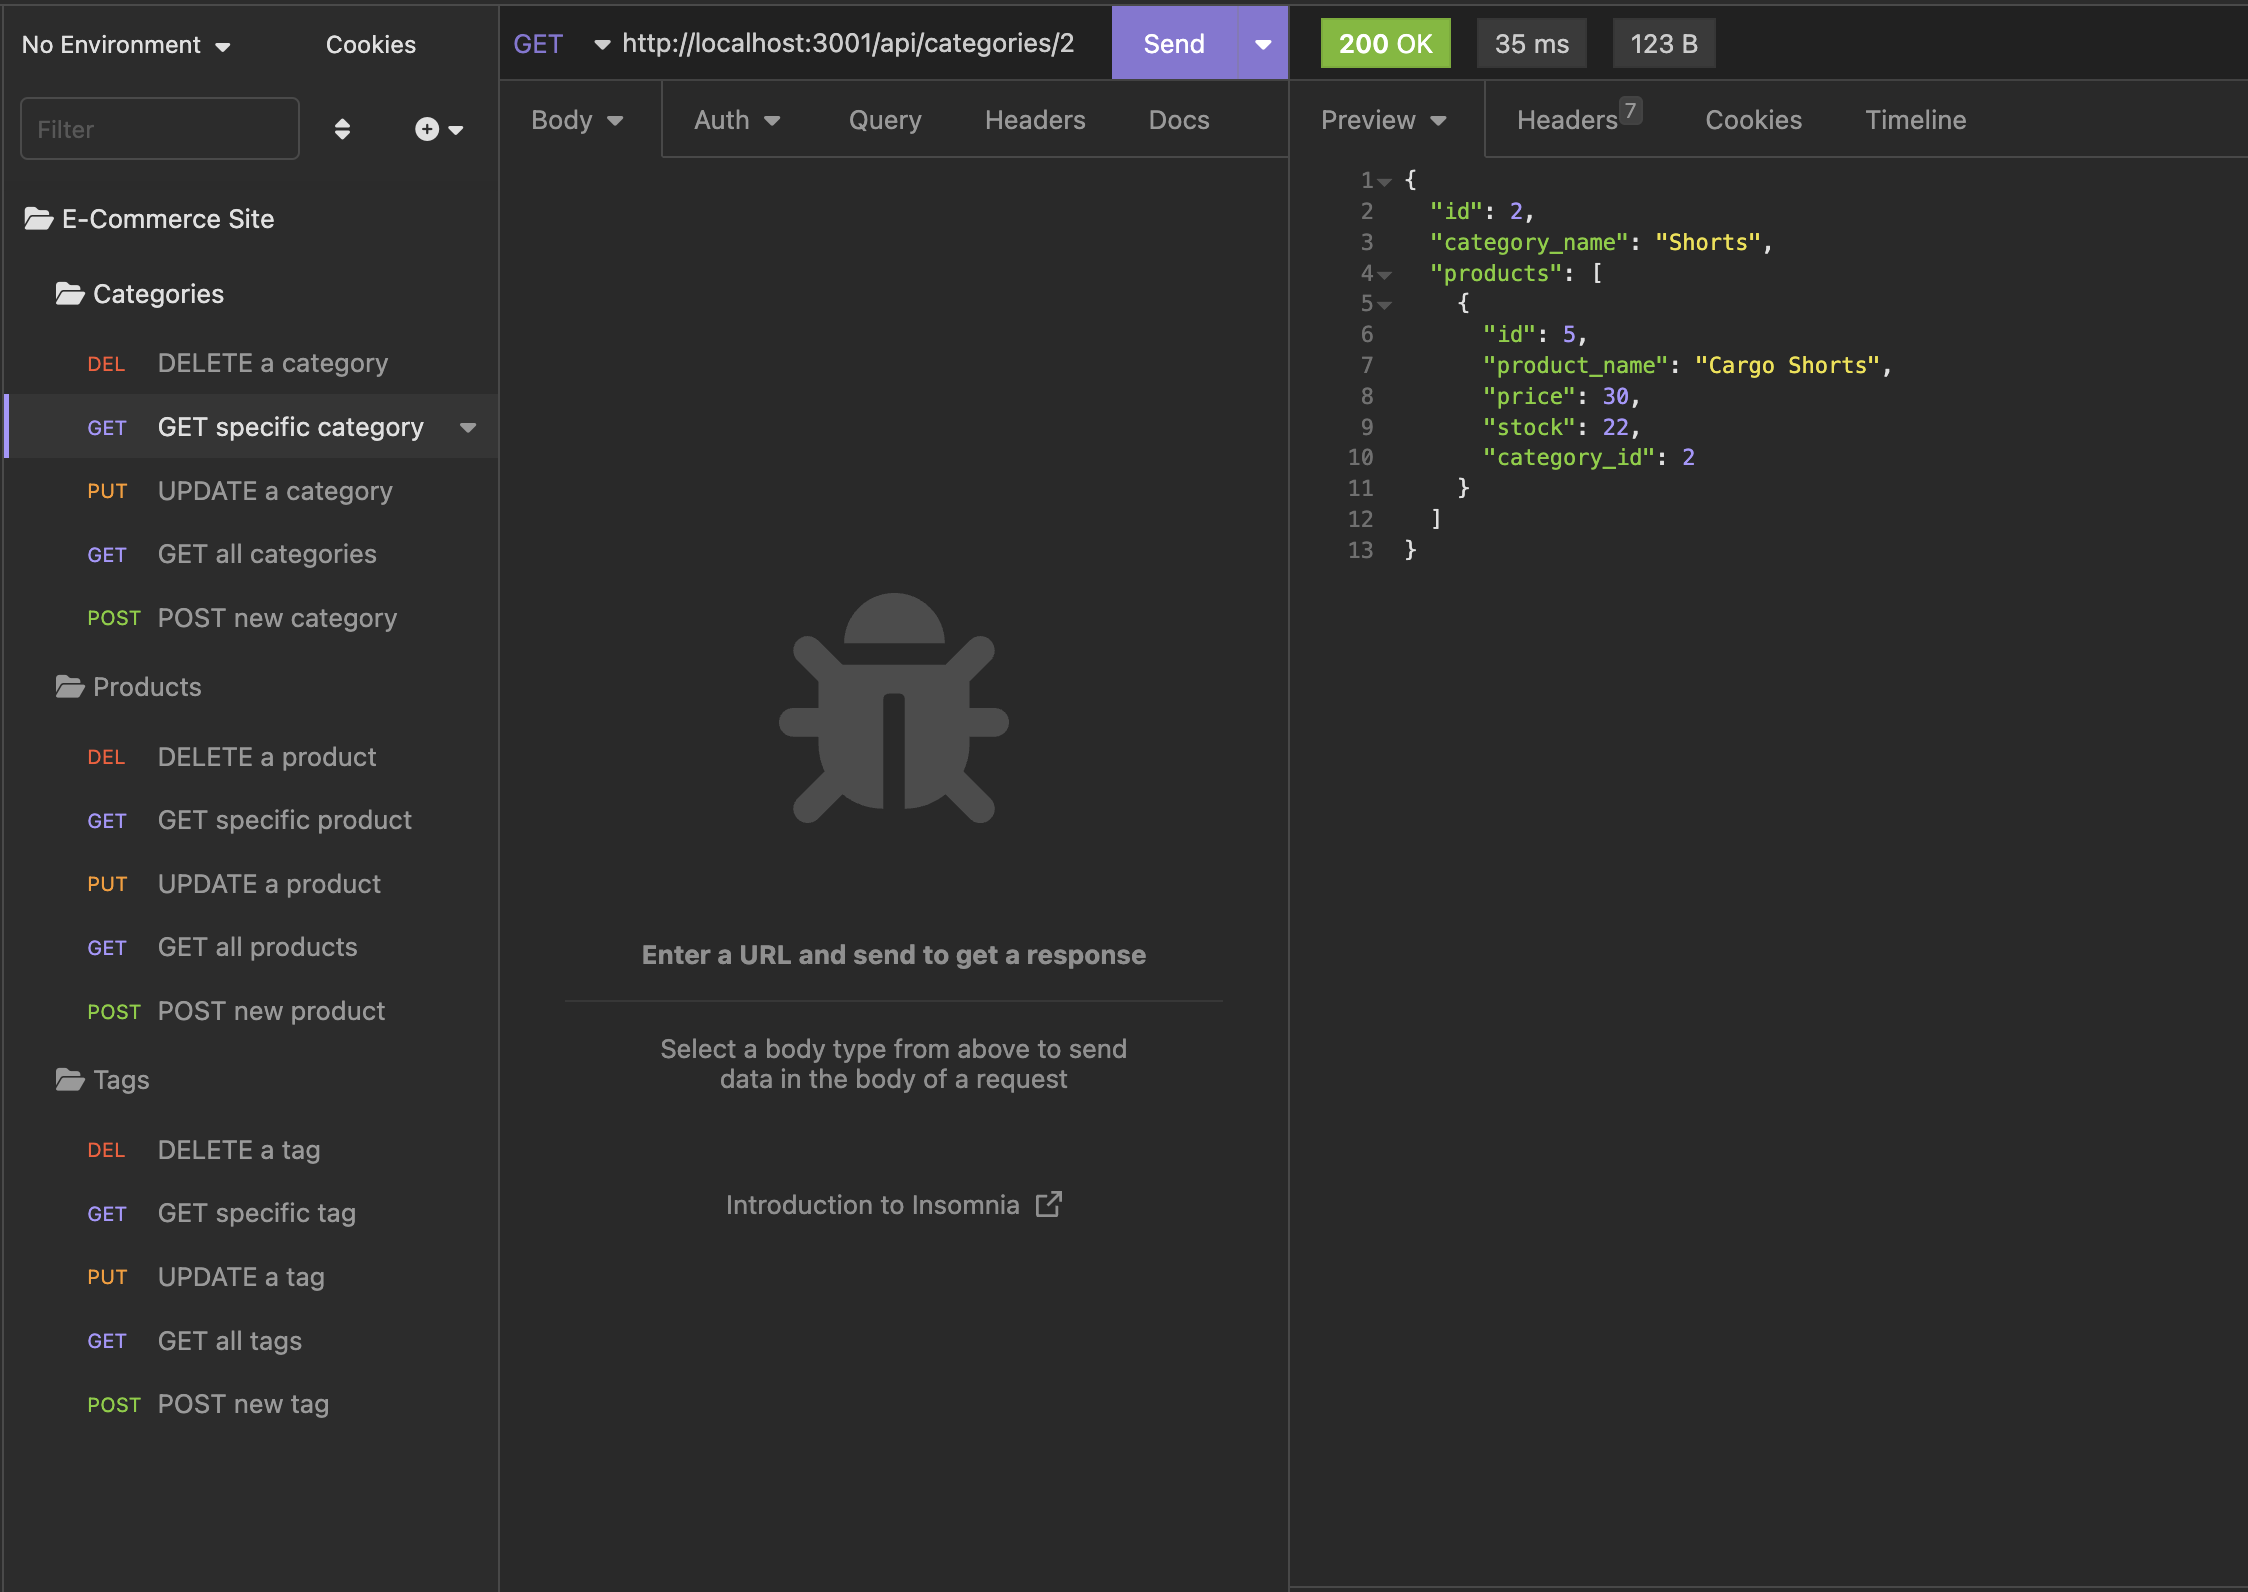The width and height of the screenshot is (2248, 1592).
Task: Open the Preview mode dropdown
Action: [1383, 119]
